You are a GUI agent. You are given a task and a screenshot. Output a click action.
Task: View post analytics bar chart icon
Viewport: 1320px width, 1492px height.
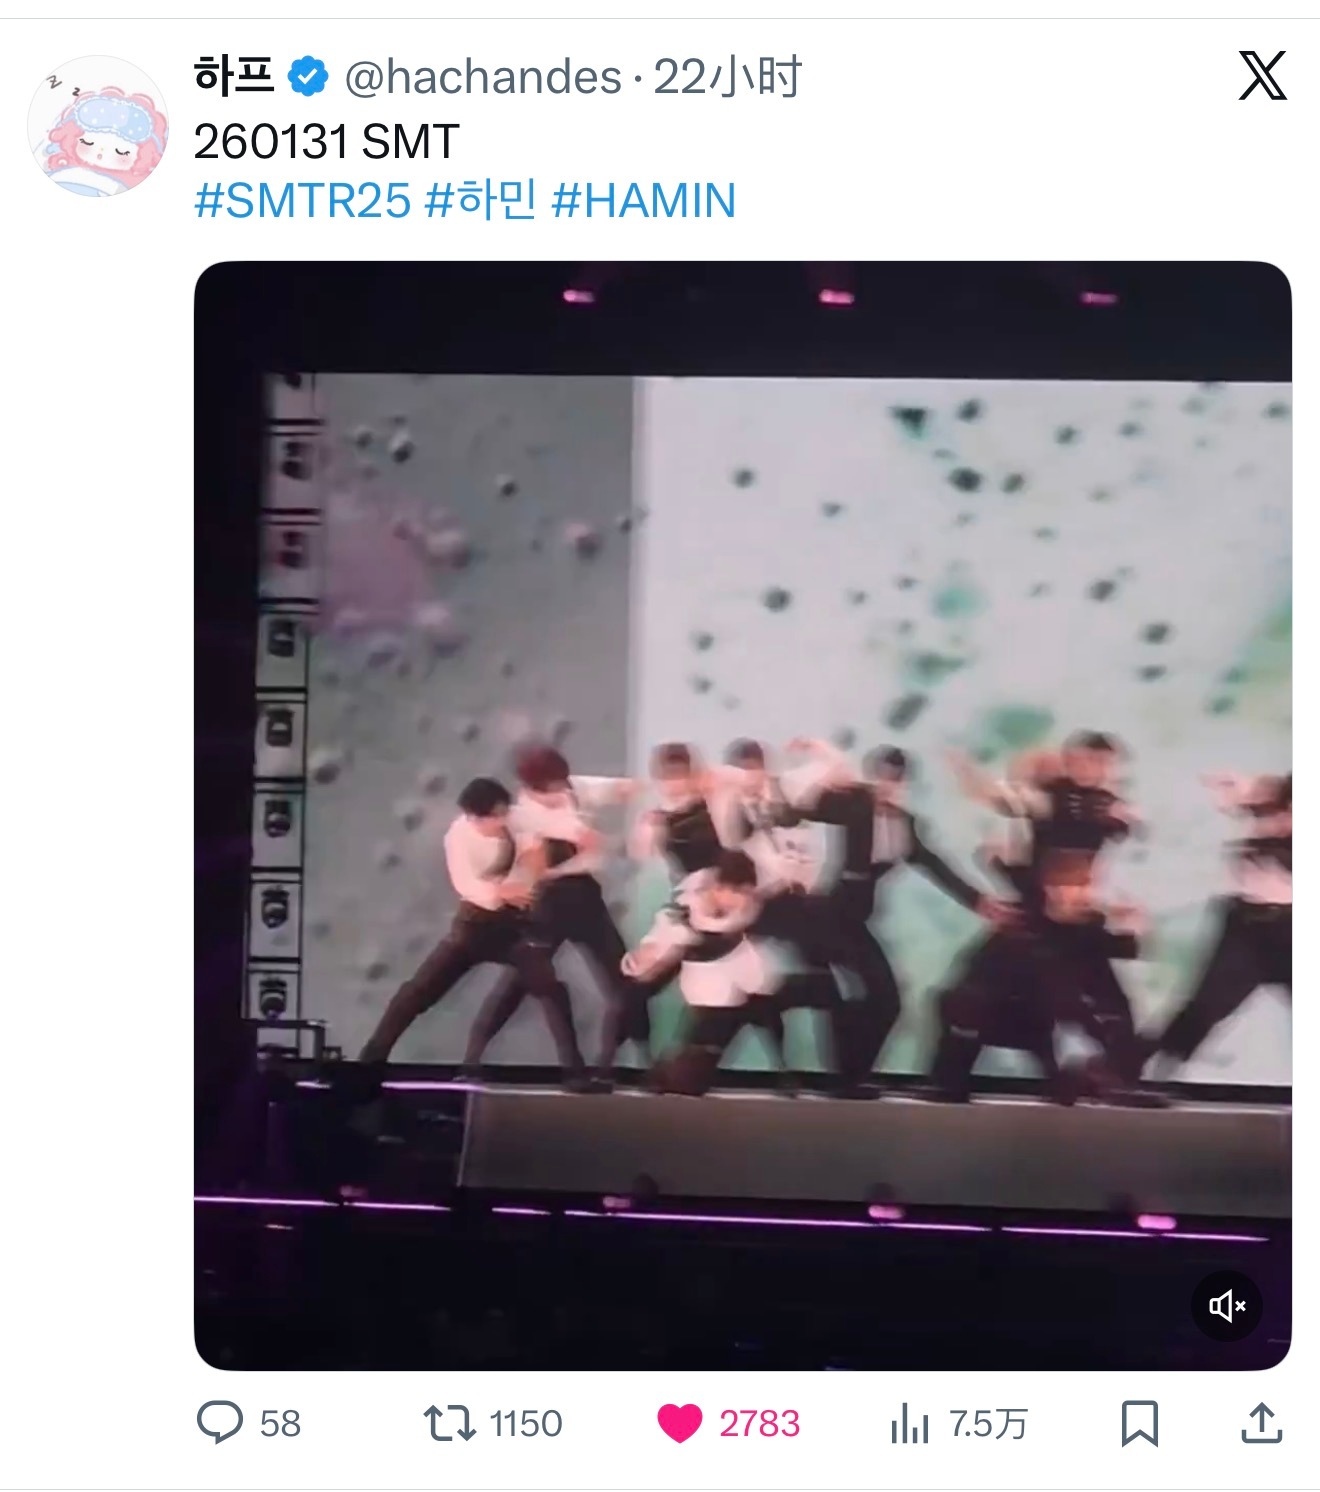(x=909, y=1423)
